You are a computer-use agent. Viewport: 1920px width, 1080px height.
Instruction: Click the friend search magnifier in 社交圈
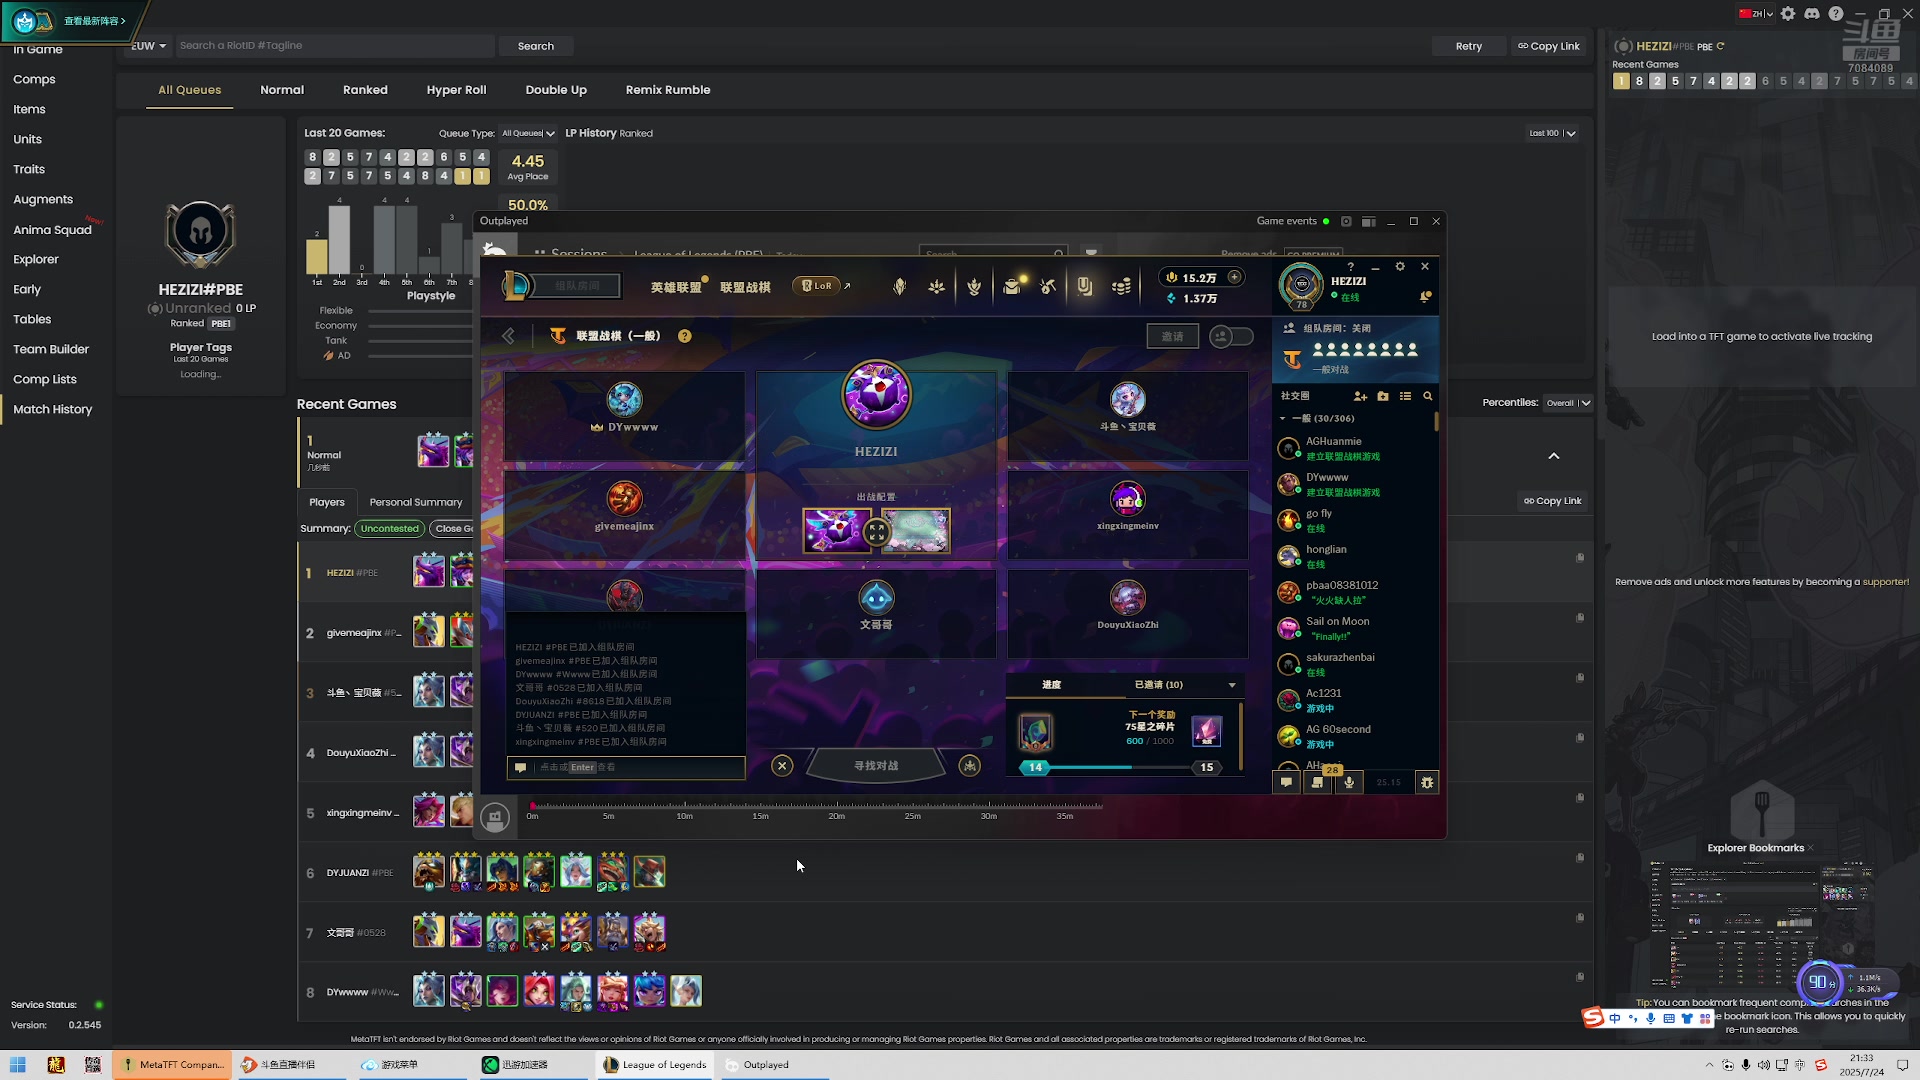1428,396
